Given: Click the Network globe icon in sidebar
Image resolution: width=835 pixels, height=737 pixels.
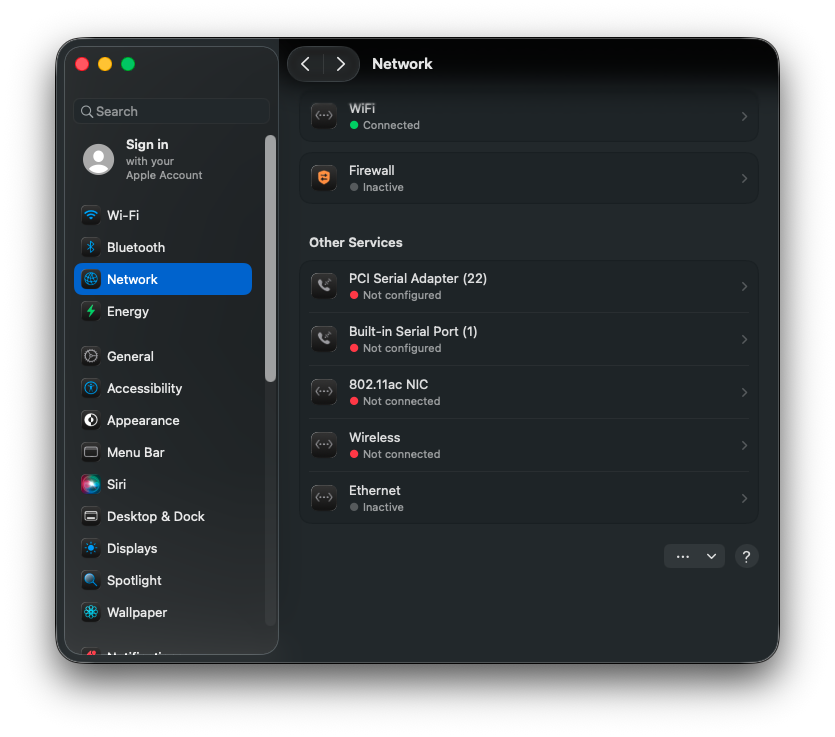Looking at the screenshot, I should pos(91,279).
